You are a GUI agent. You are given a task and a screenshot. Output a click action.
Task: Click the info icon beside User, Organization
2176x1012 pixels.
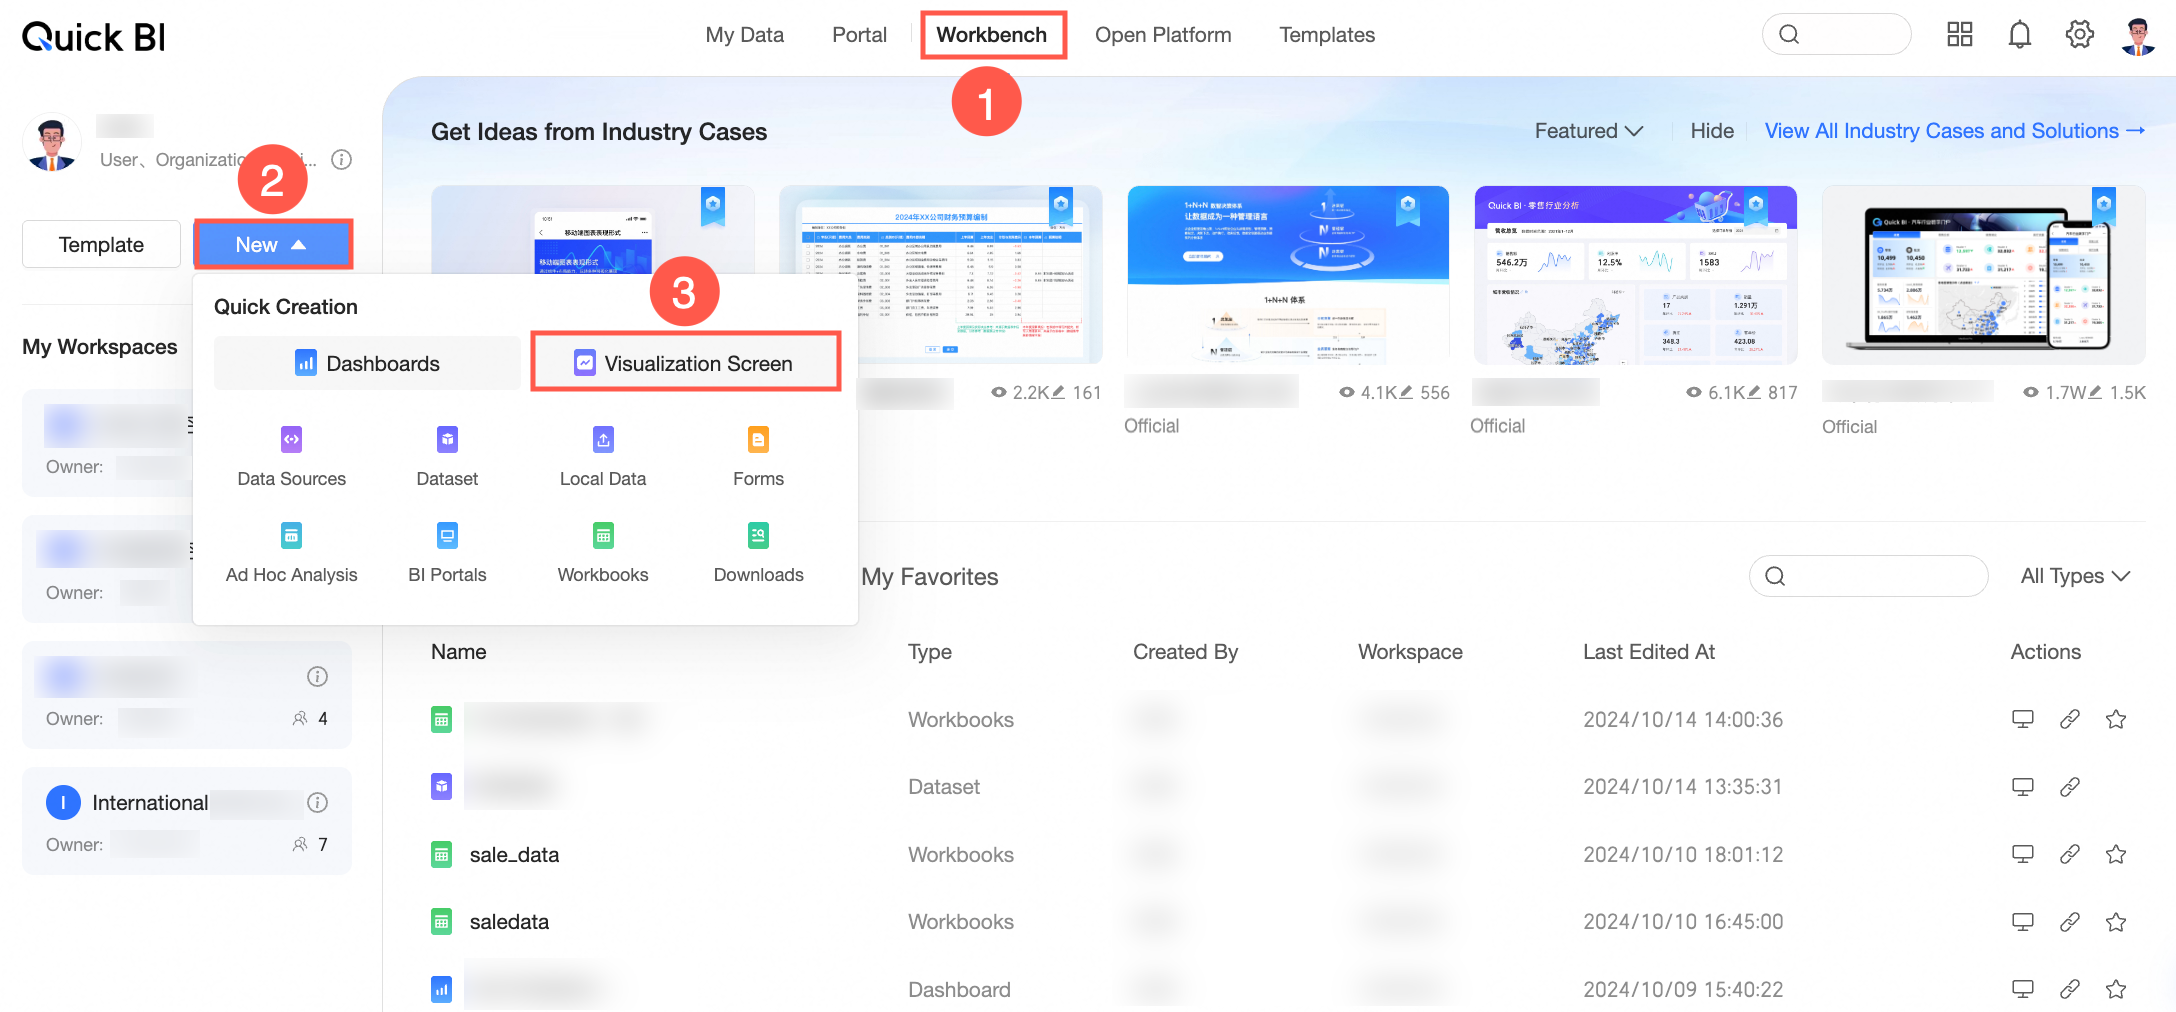(x=341, y=160)
